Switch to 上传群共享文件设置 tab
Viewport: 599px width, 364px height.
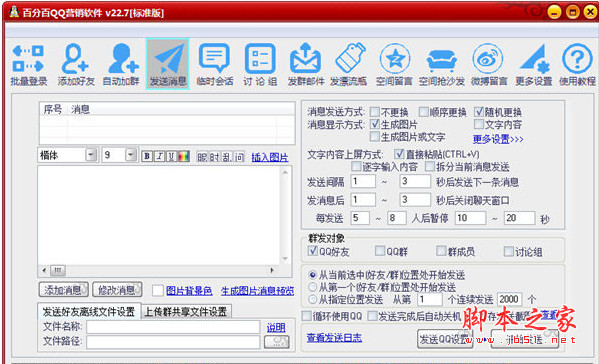(186, 312)
